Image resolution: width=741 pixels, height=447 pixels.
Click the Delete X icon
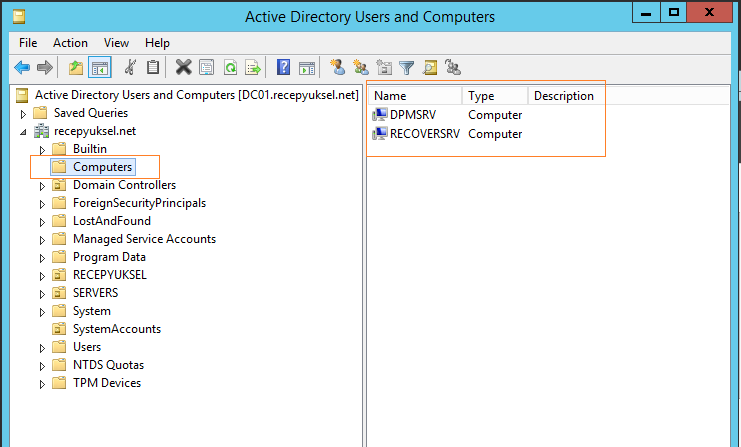183,67
